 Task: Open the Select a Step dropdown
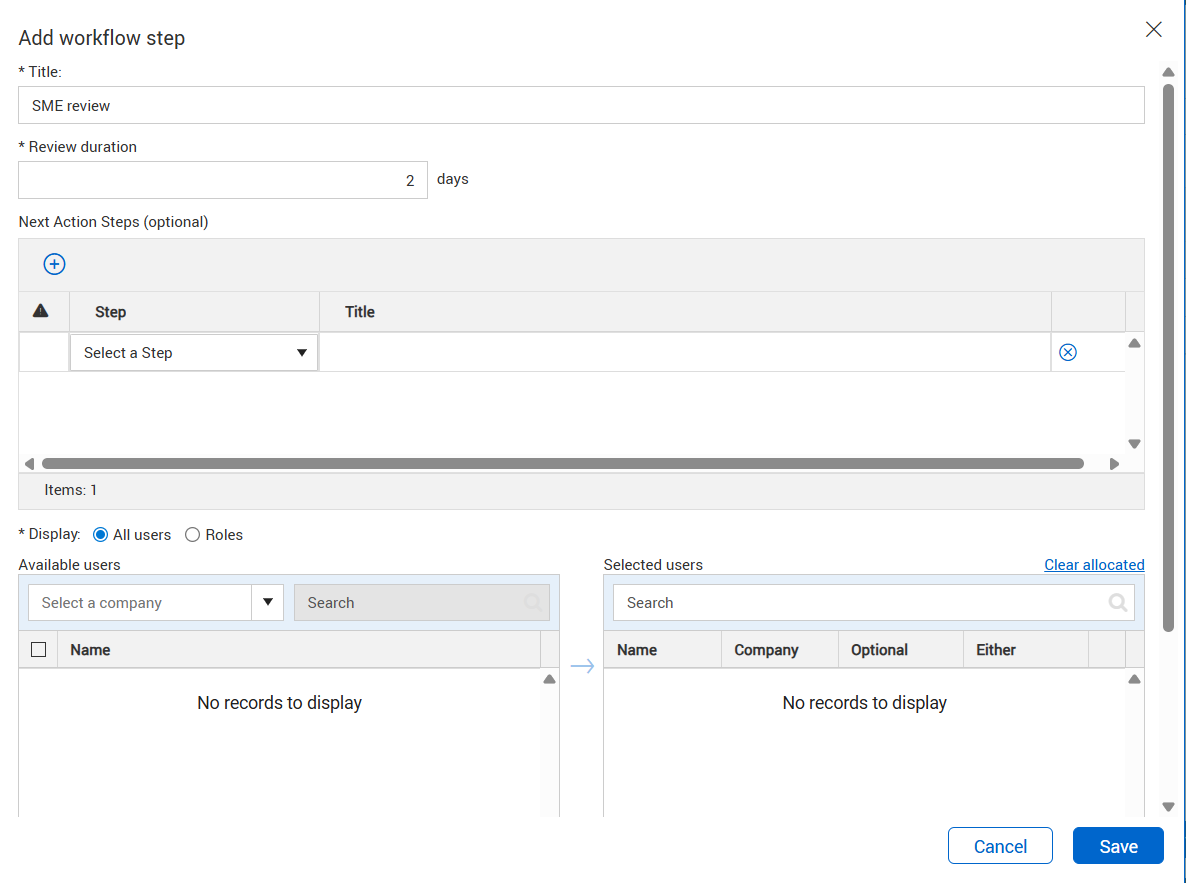coord(194,353)
